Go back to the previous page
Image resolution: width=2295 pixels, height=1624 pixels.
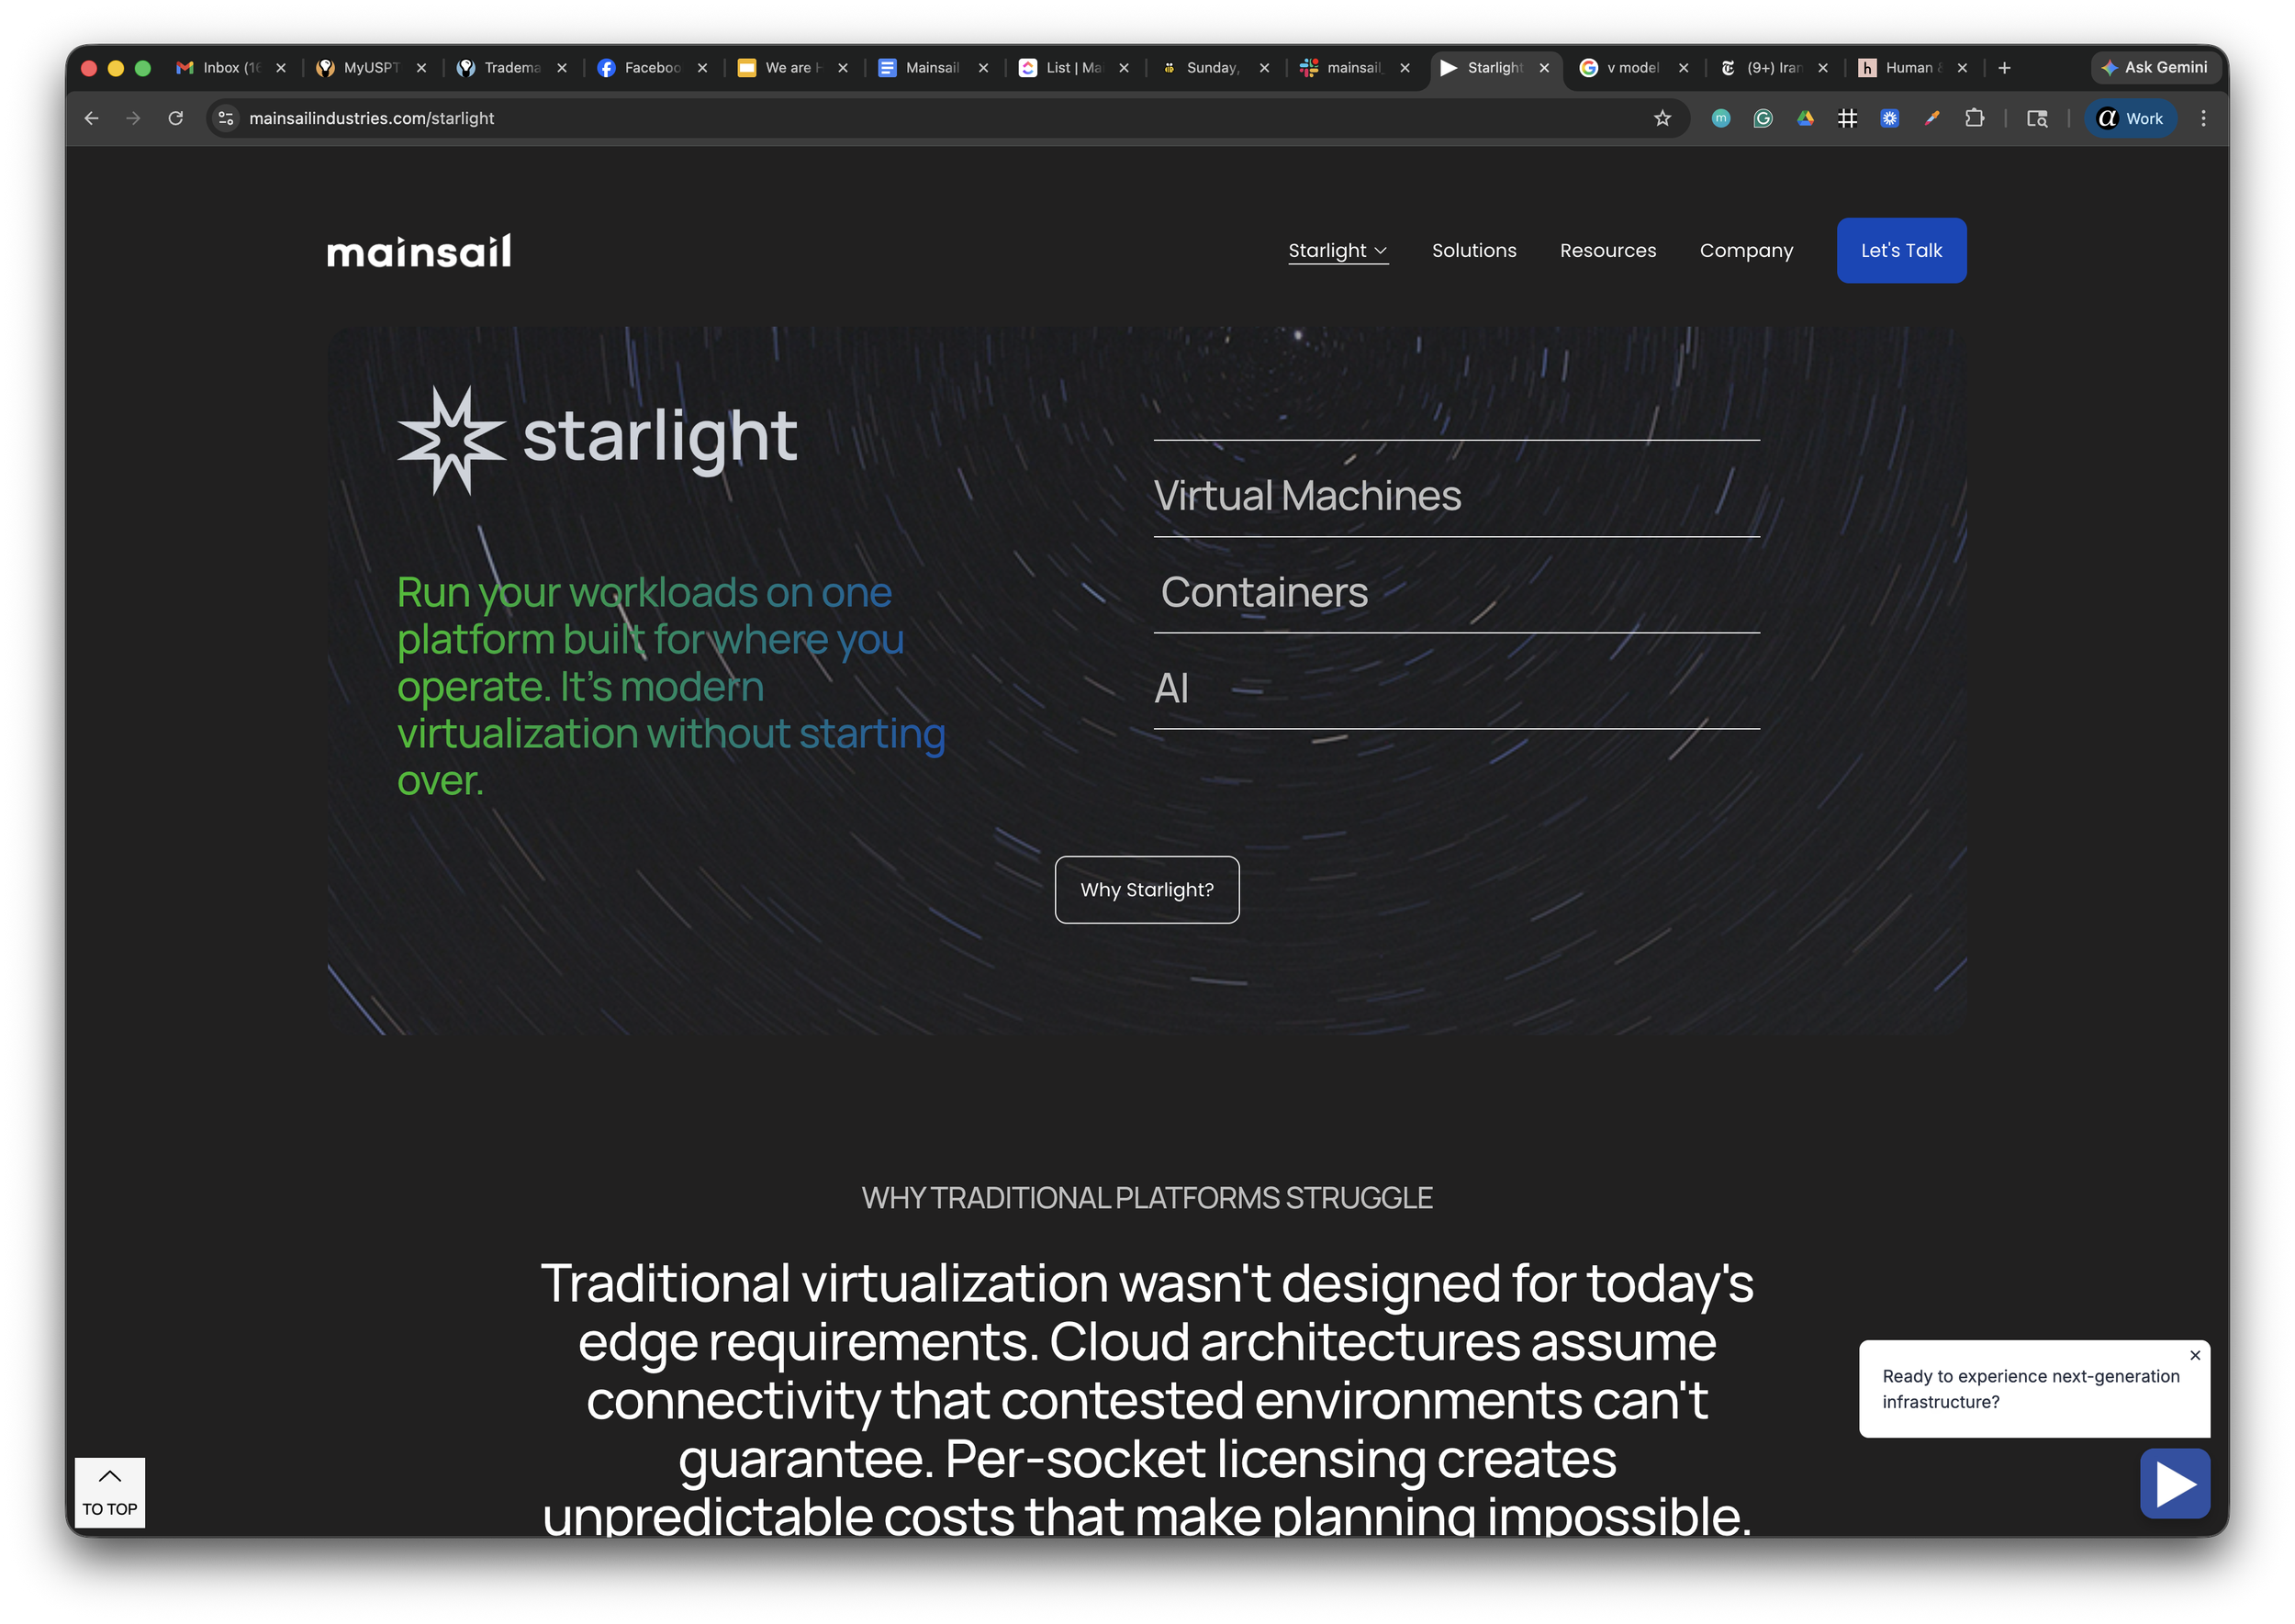[x=92, y=118]
